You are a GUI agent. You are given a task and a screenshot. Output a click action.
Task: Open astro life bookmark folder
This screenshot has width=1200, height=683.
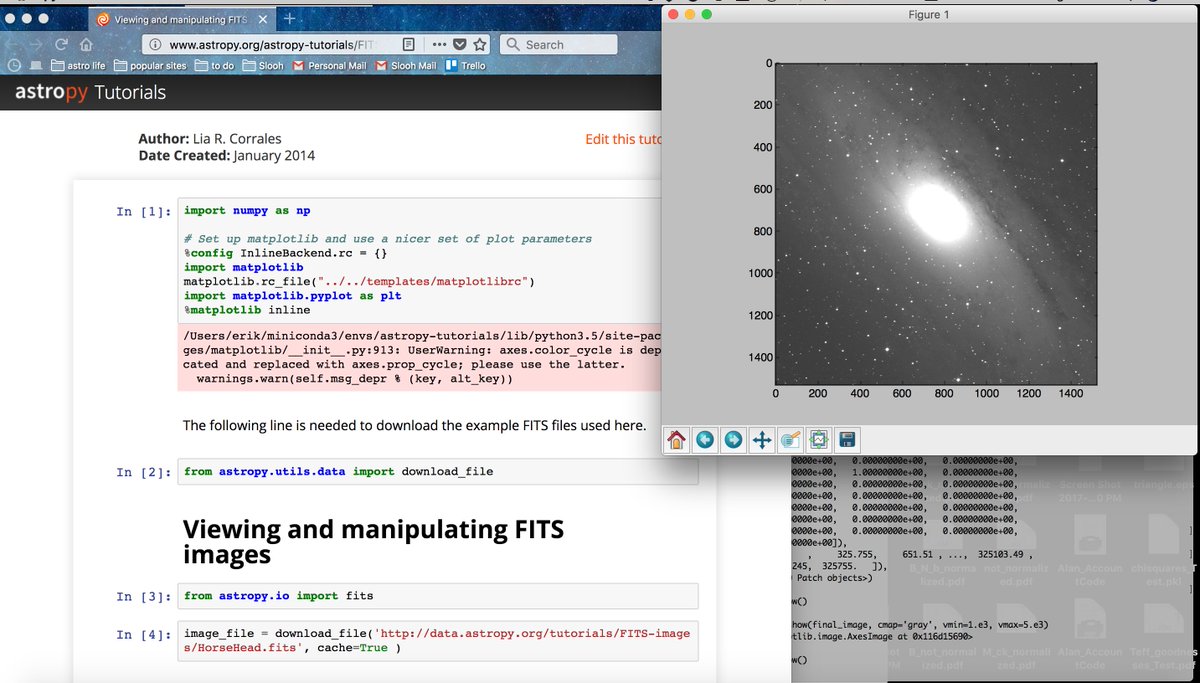[x=77, y=66]
